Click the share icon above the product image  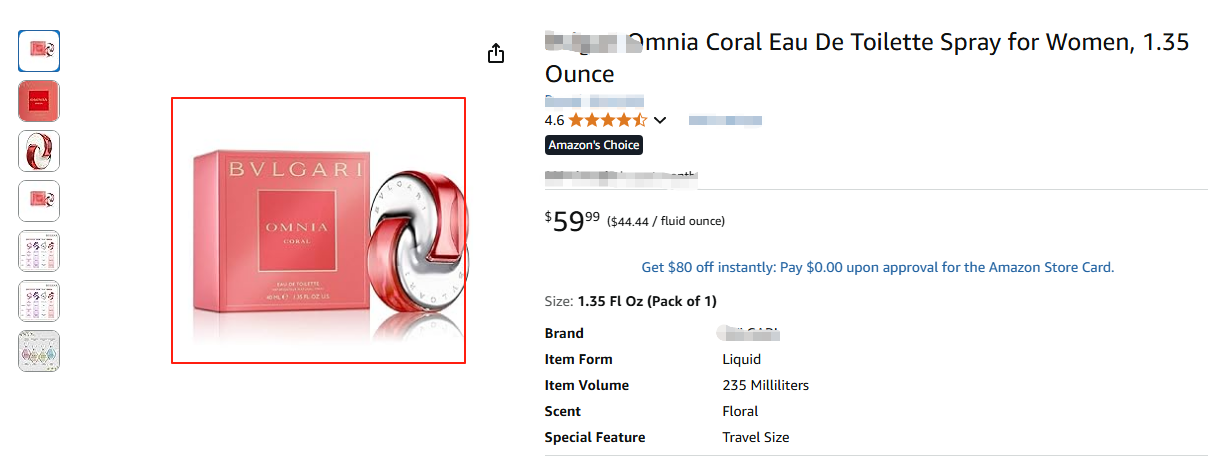[496, 54]
